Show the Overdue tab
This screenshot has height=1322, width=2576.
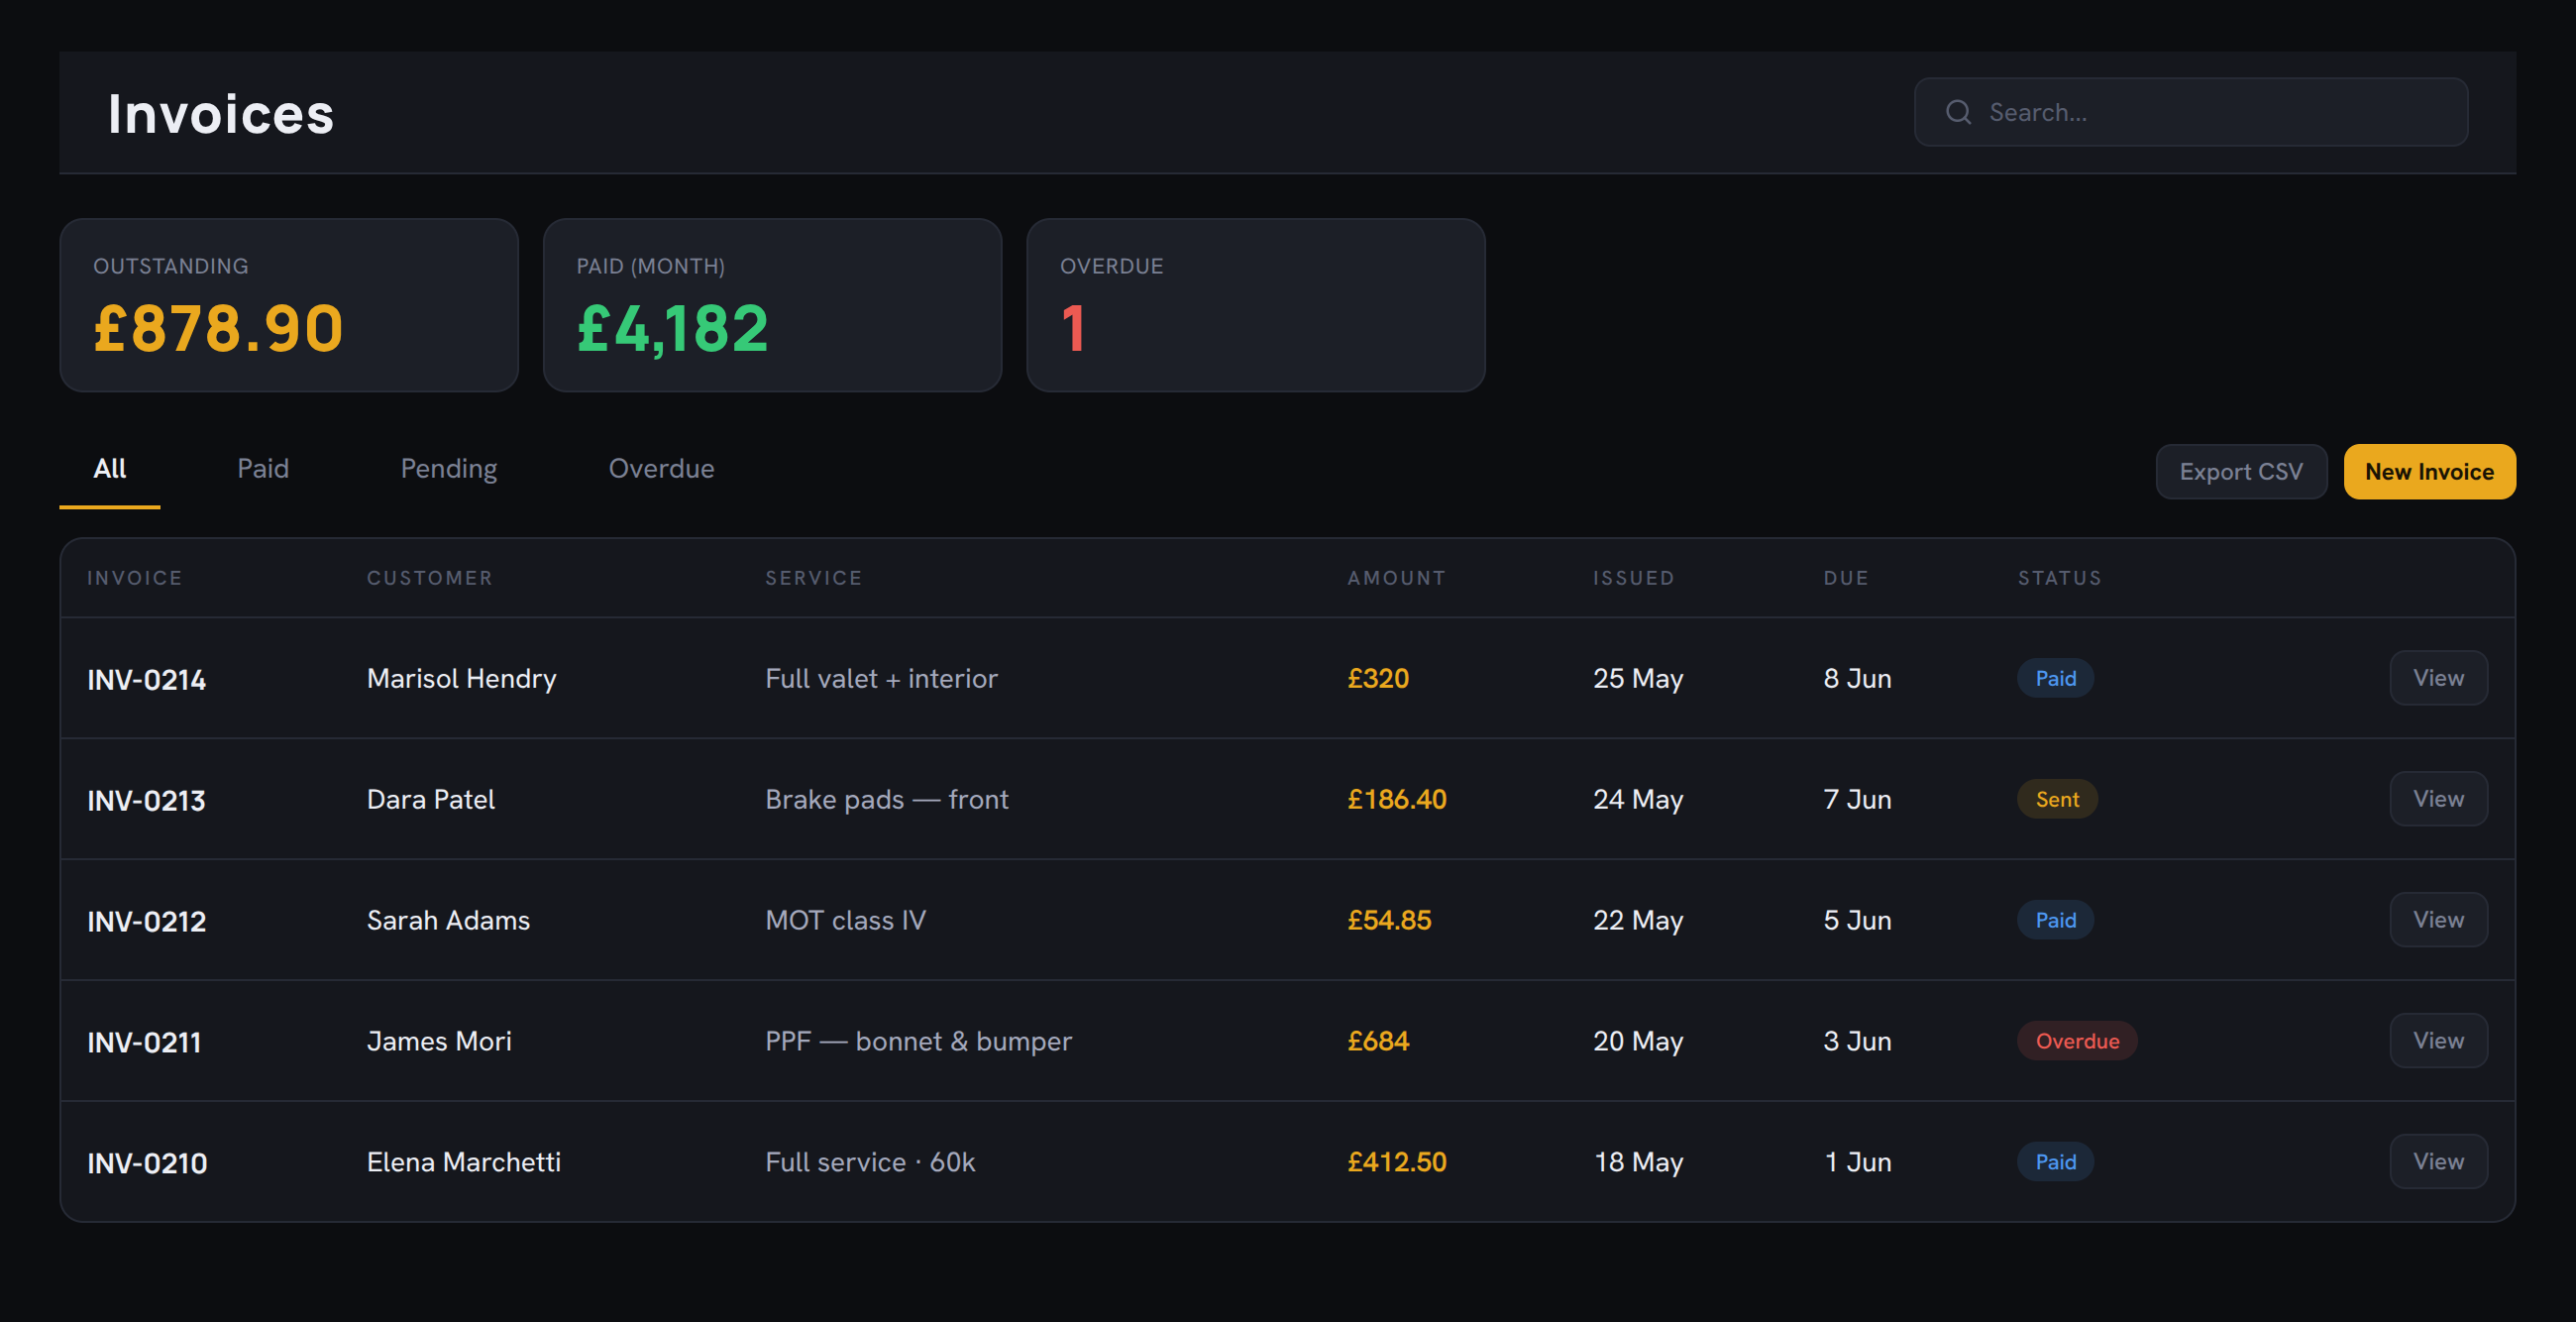[661, 469]
